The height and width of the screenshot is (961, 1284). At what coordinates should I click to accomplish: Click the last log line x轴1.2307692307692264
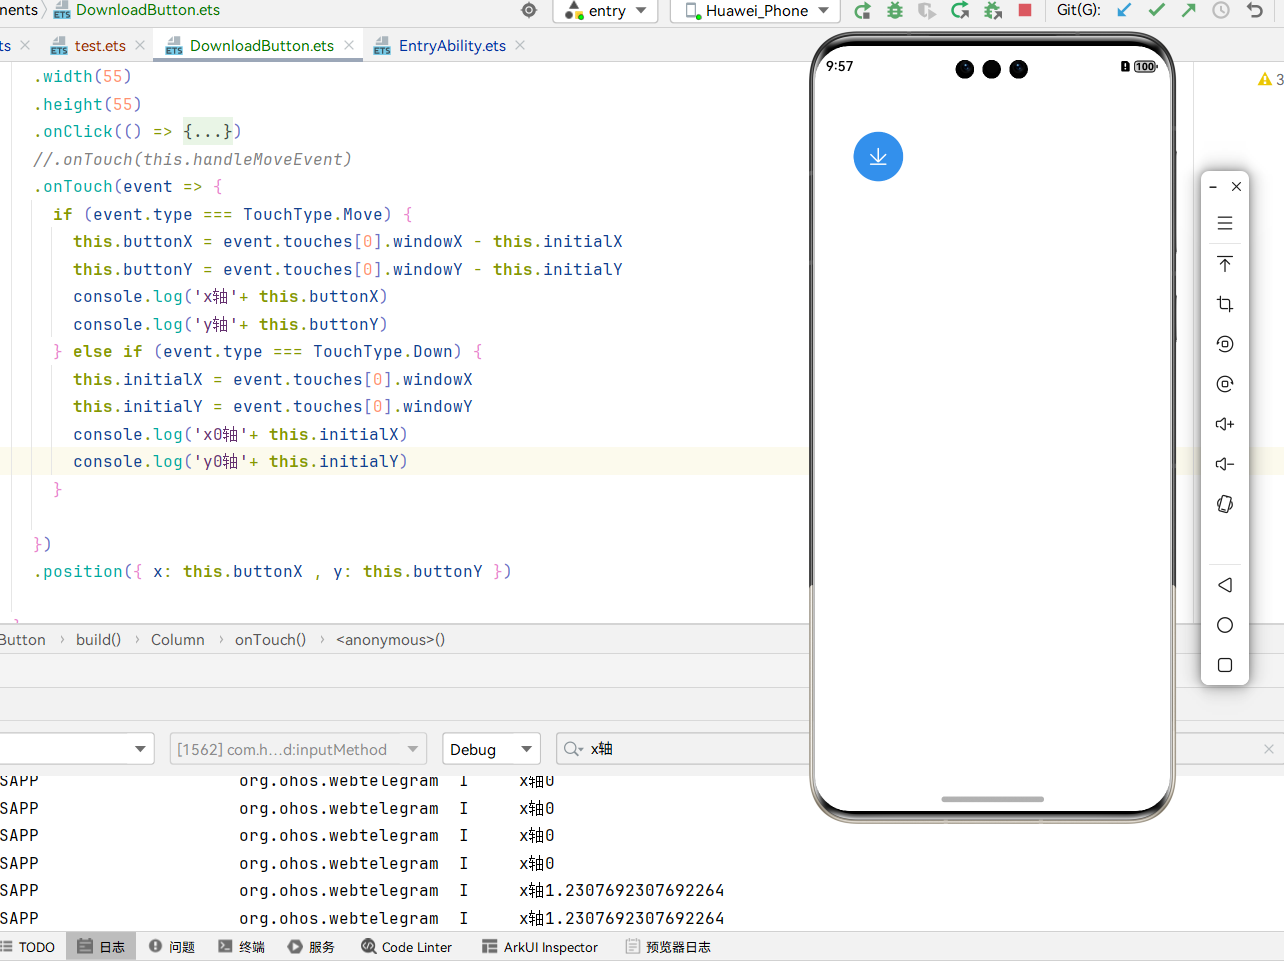[x=622, y=918]
